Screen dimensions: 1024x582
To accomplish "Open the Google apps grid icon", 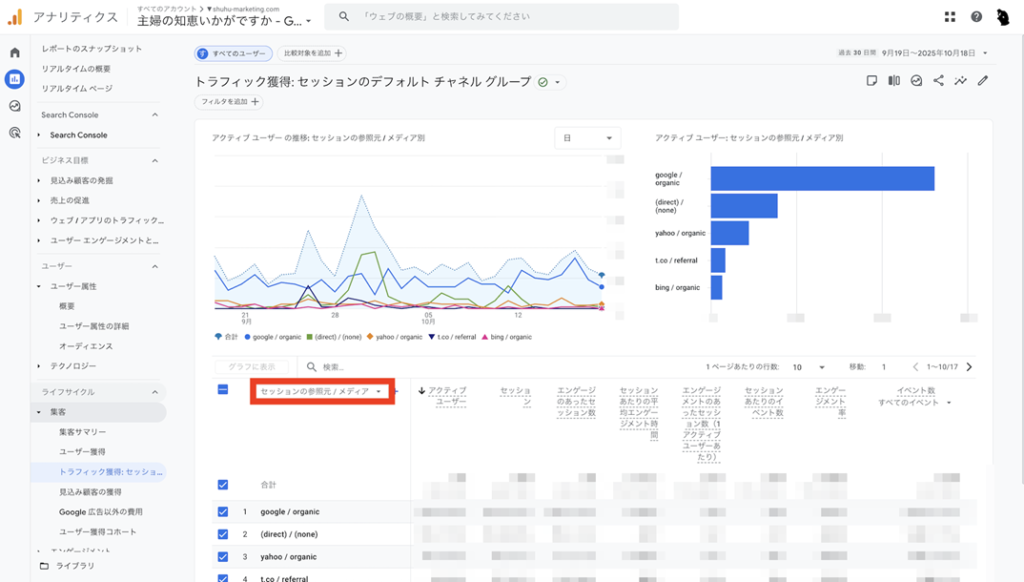I will [950, 17].
